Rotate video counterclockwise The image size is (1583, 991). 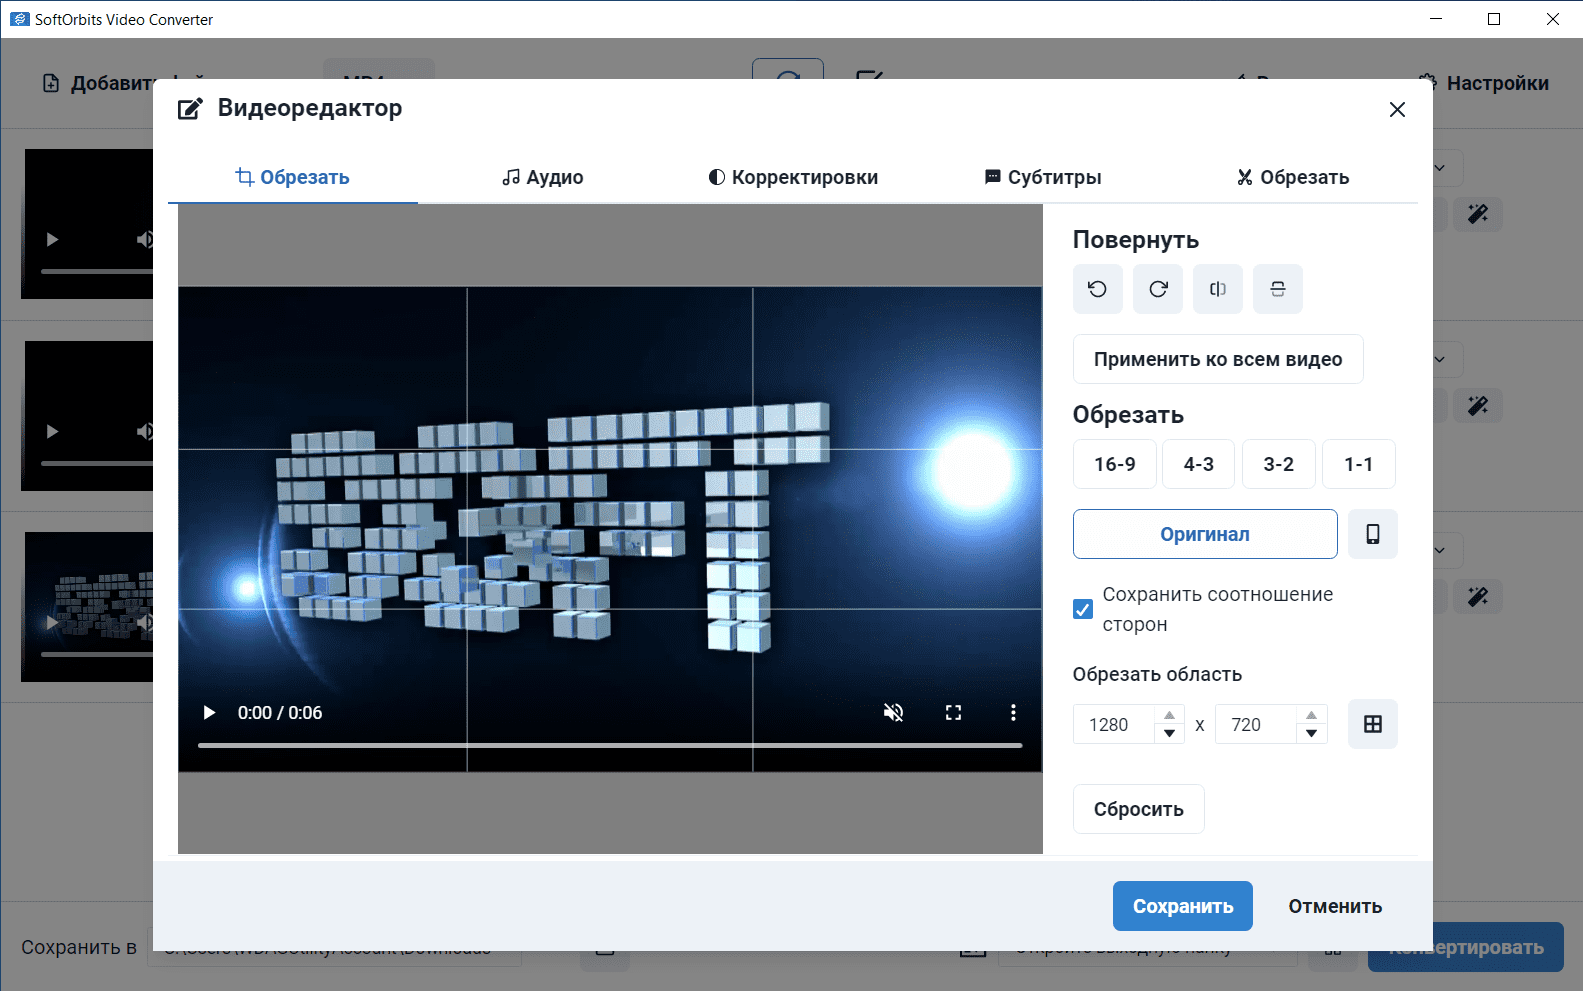[x=1097, y=289]
